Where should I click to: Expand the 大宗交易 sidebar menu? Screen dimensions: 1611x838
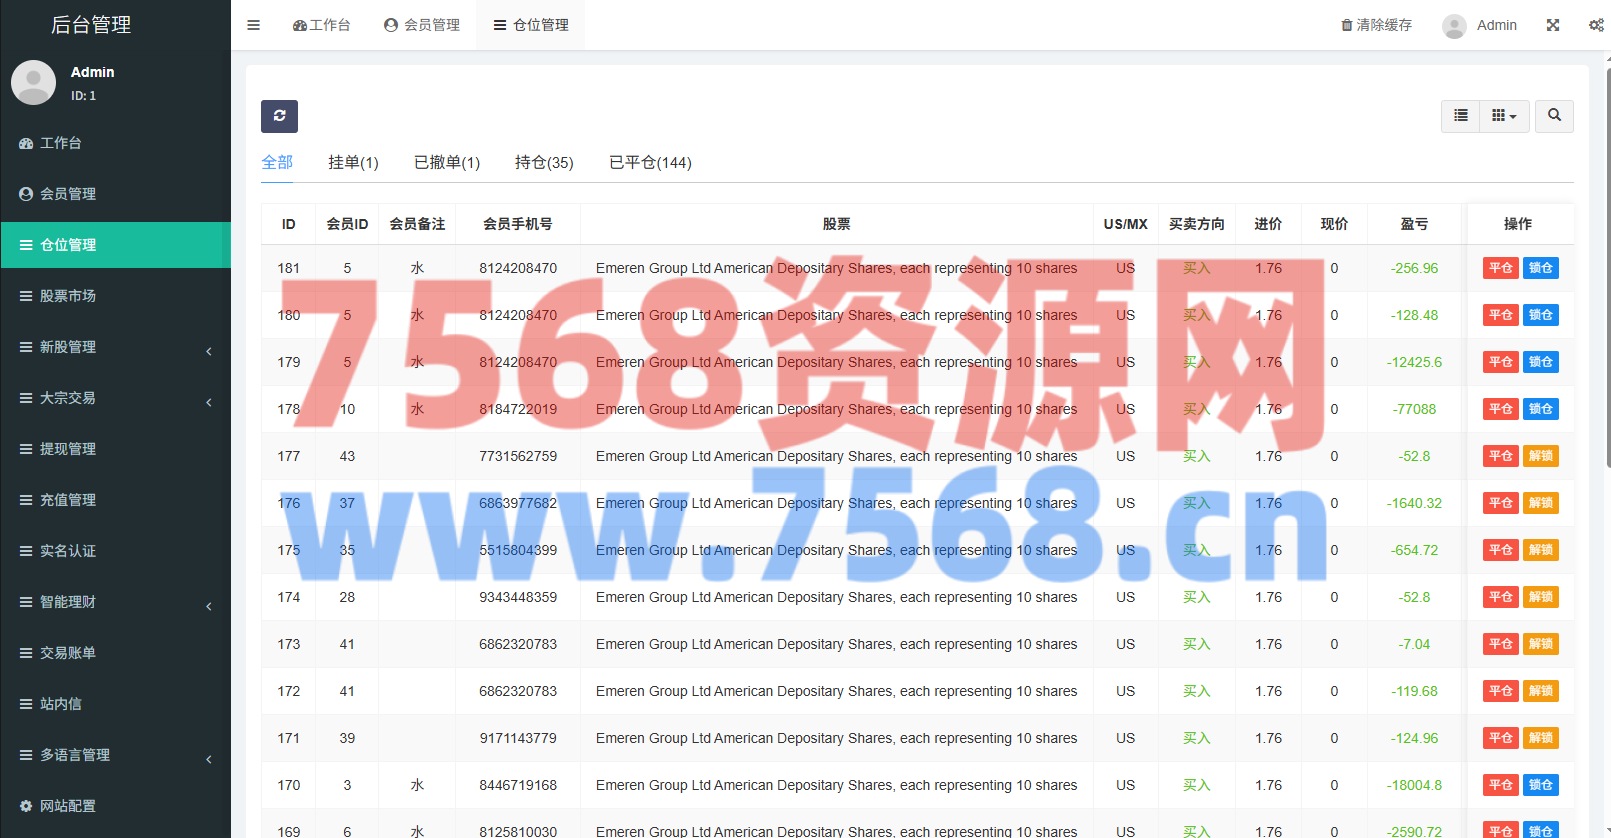[115, 398]
